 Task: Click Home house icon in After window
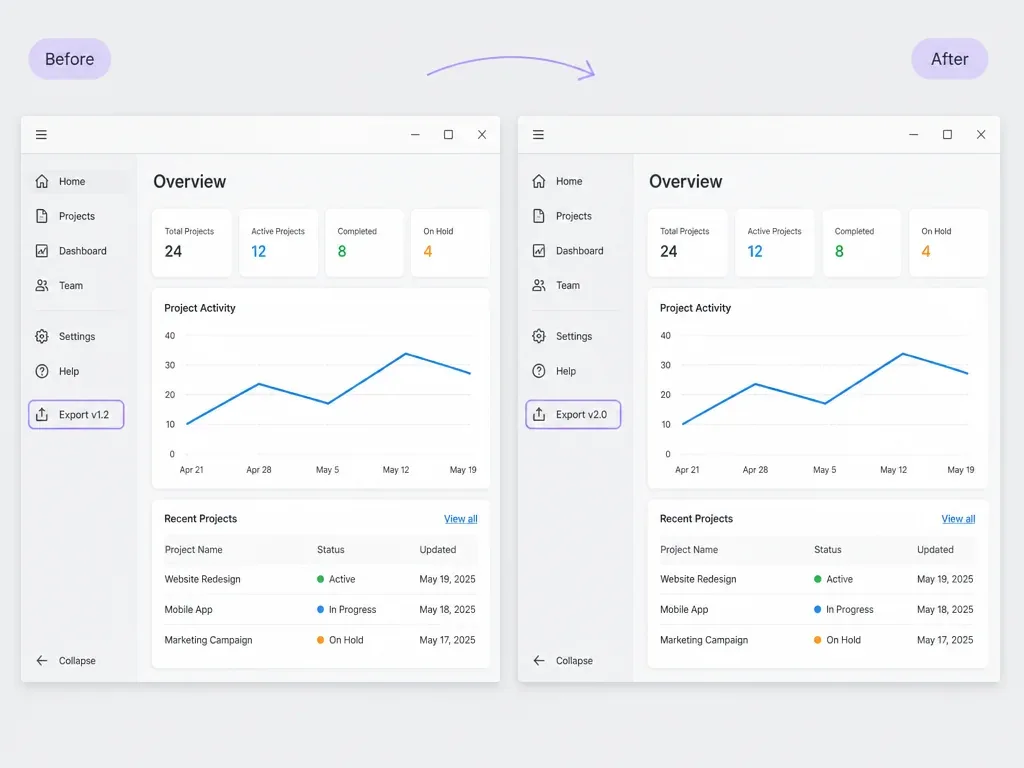pyautogui.click(x=539, y=181)
